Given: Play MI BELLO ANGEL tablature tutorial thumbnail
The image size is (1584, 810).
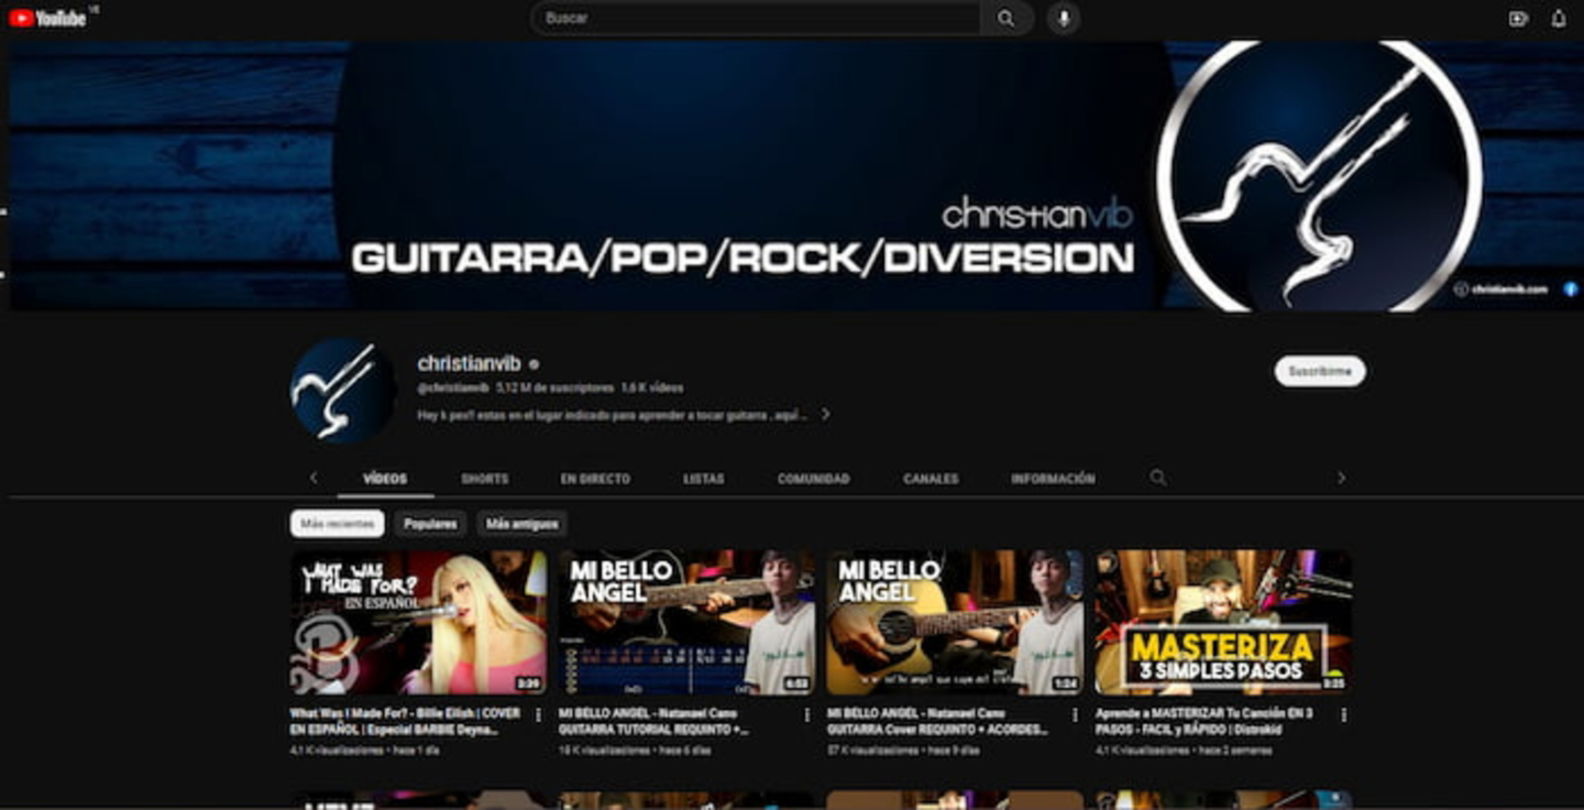Looking at the screenshot, I should pyautogui.click(x=686, y=622).
